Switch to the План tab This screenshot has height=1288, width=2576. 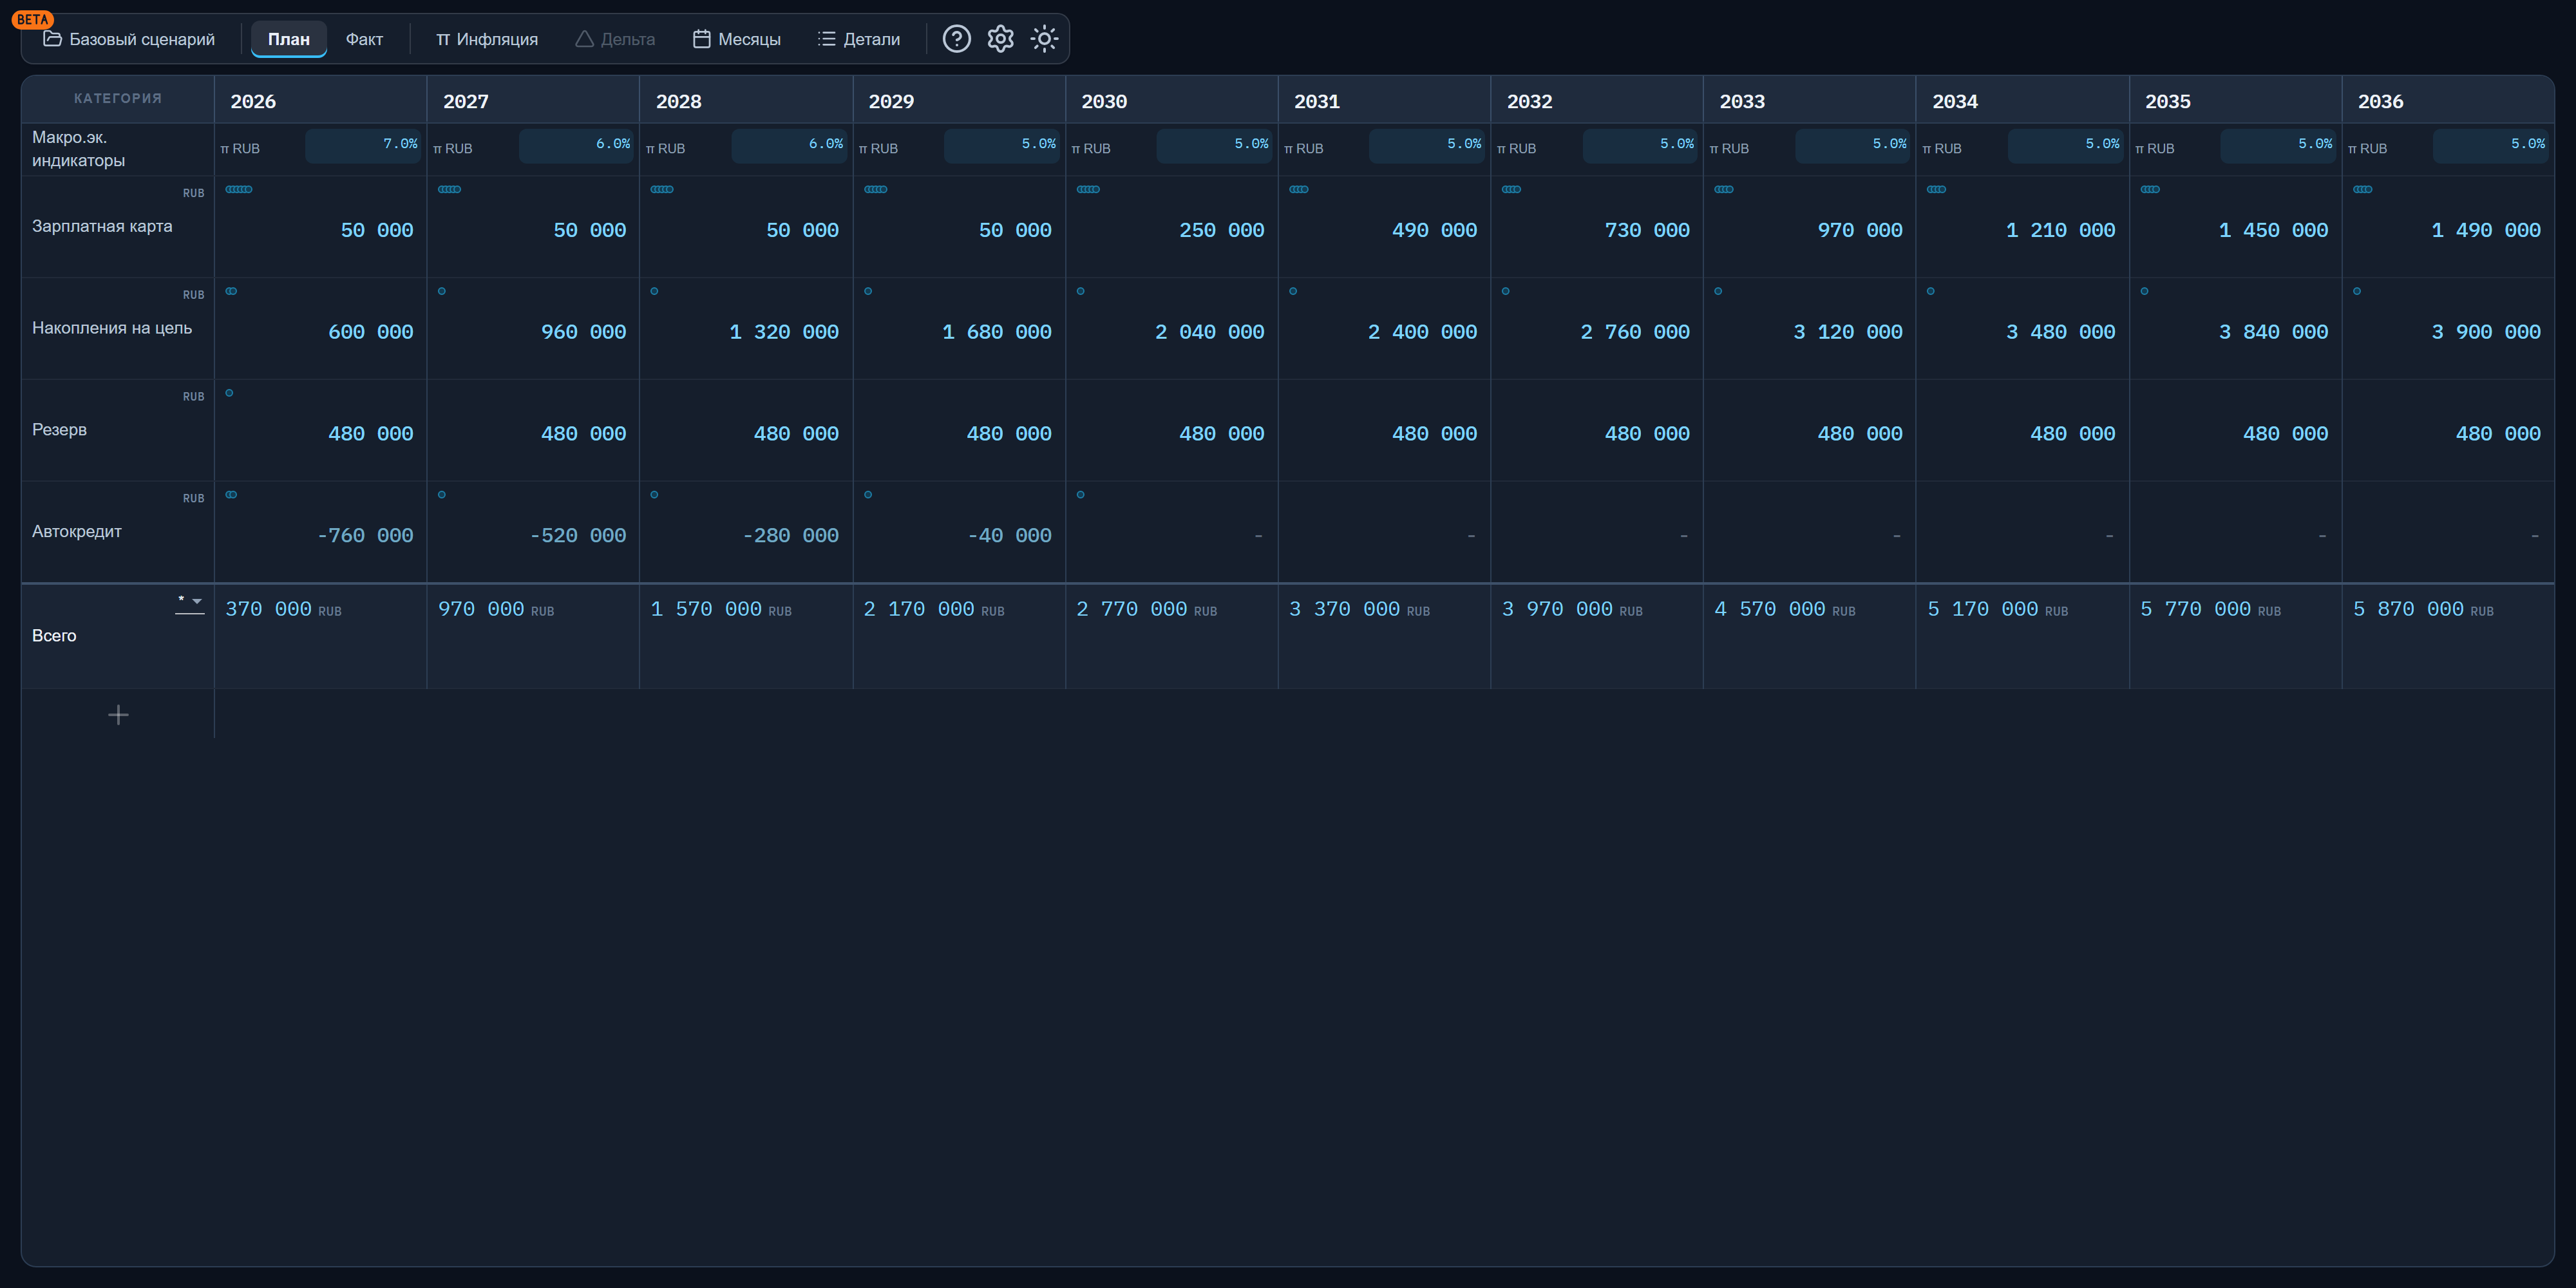coord(289,39)
